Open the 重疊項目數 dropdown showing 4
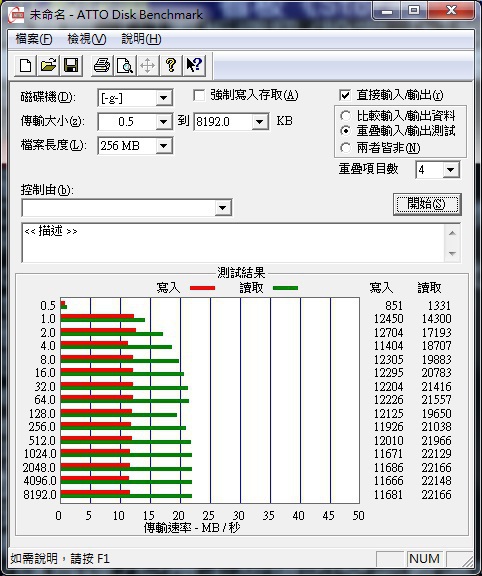482x576 pixels. (x=451, y=170)
